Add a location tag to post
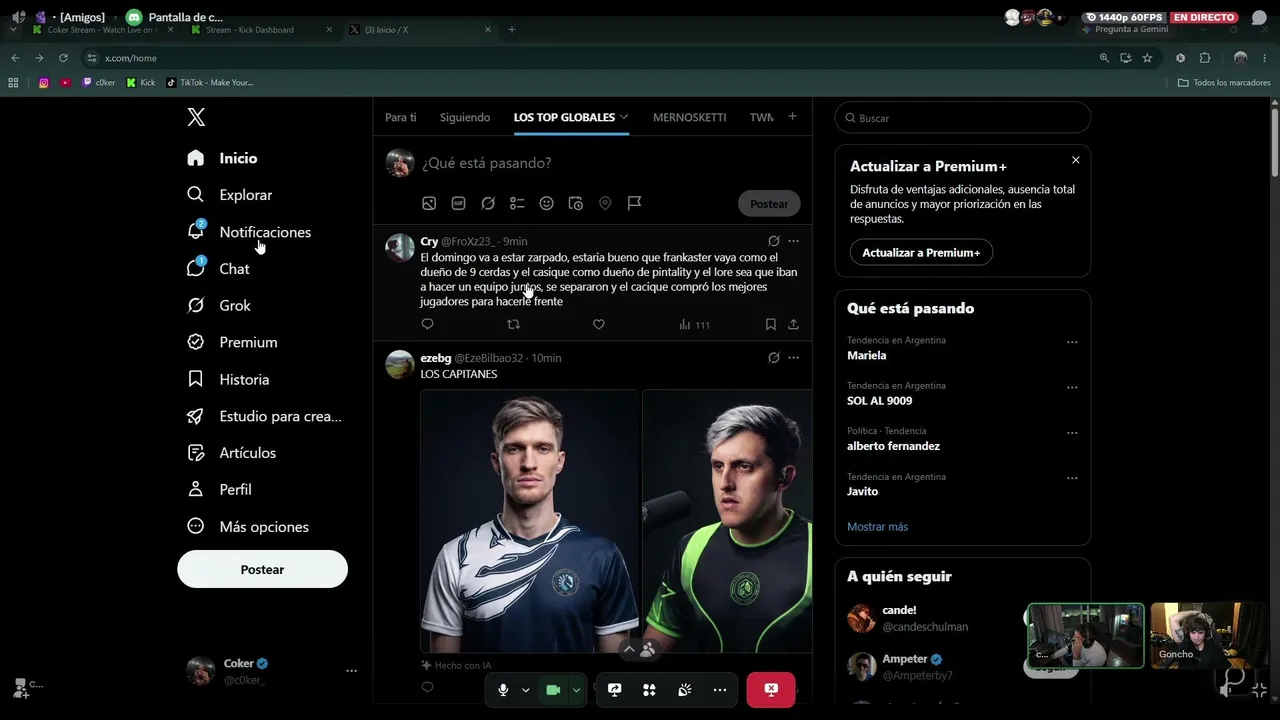 point(605,203)
